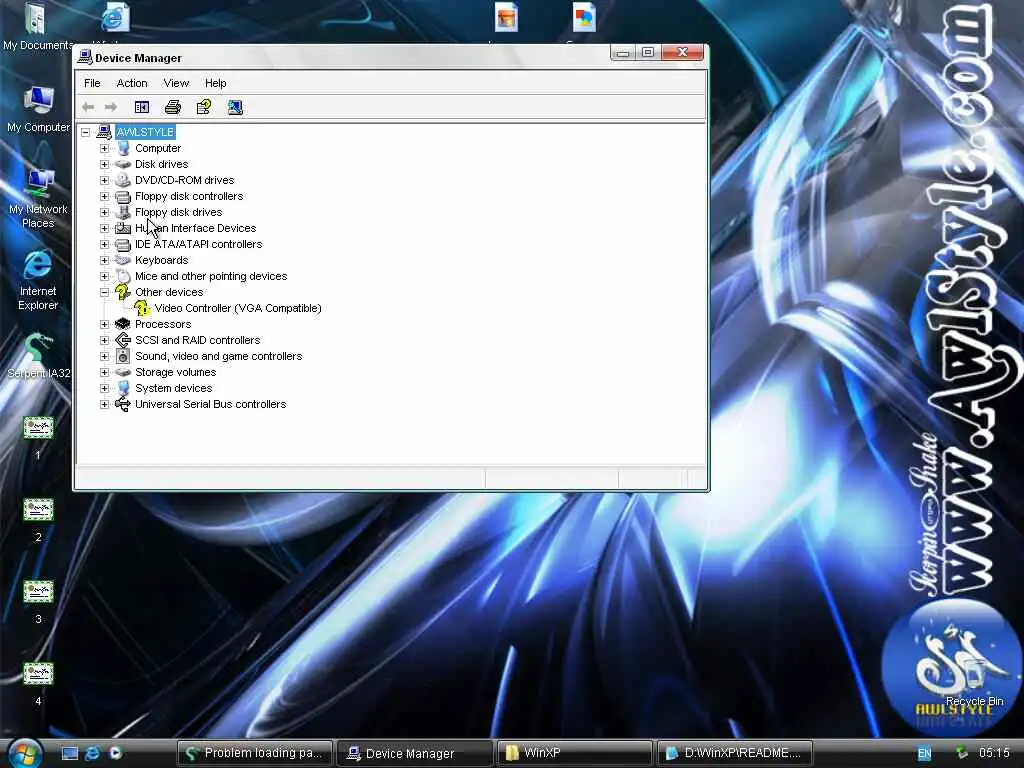Viewport: 1024px width, 768px height.
Task: Toggle the console tree pane toolbar icon
Action: coord(142,107)
